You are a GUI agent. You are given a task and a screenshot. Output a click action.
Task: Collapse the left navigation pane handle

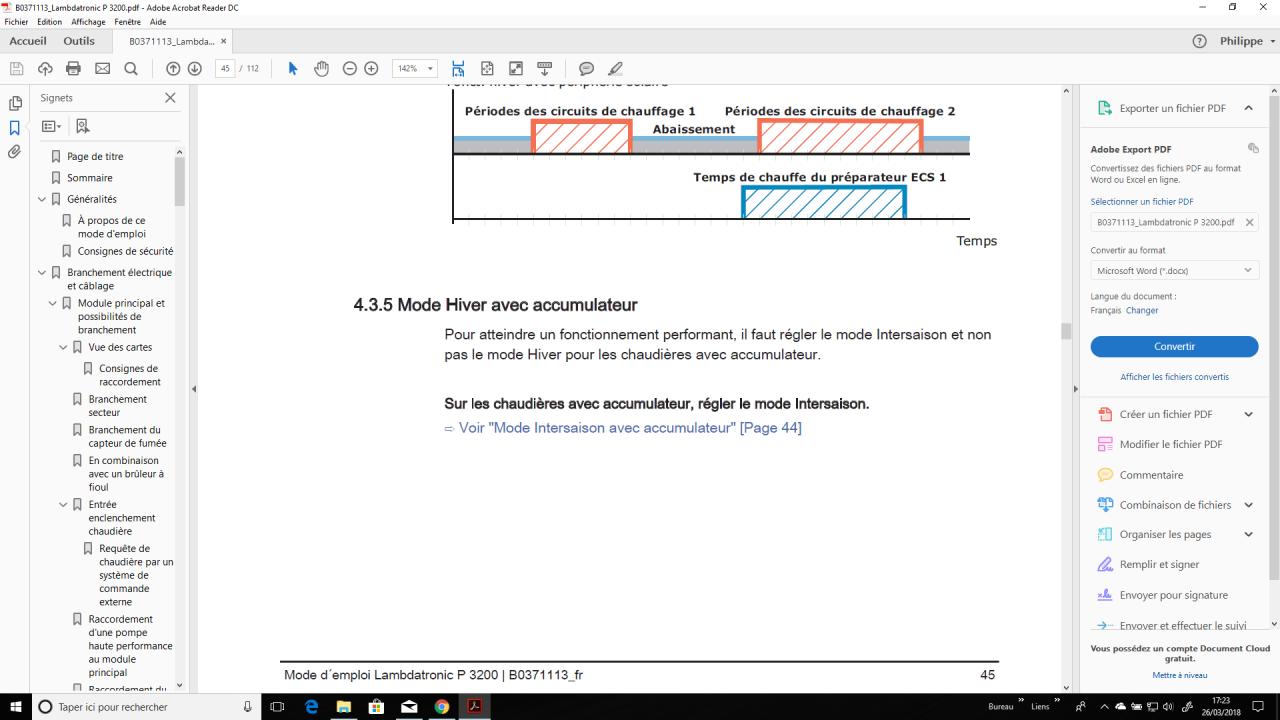pyautogui.click(x=194, y=388)
